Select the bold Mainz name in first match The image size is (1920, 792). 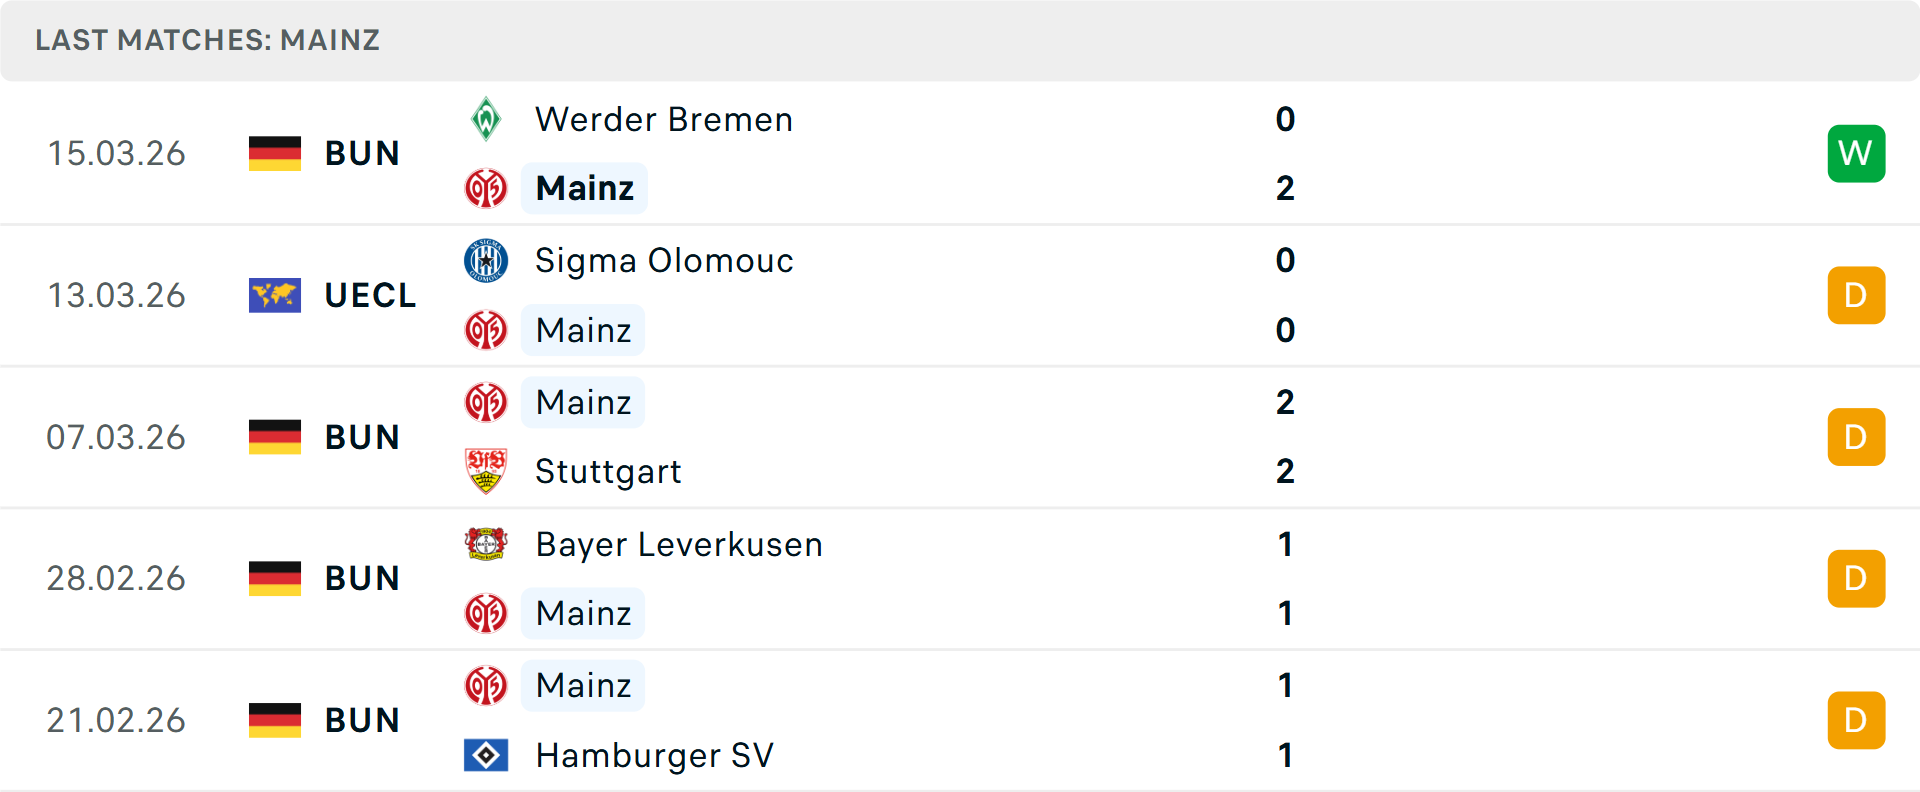click(x=585, y=188)
